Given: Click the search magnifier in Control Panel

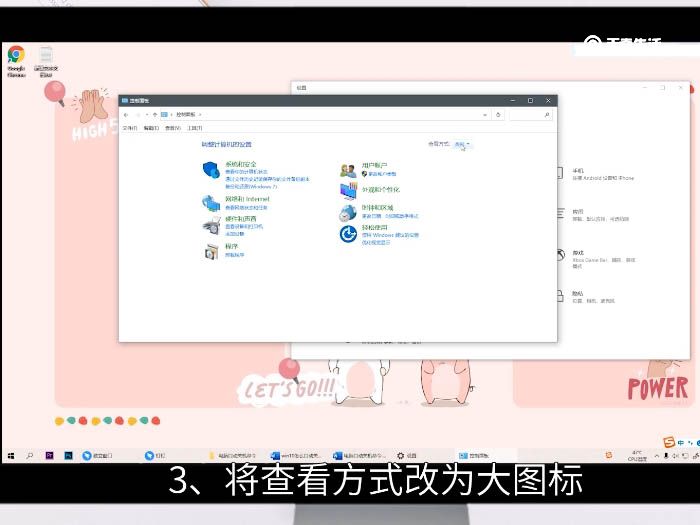Looking at the screenshot, I should coord(546,115).
